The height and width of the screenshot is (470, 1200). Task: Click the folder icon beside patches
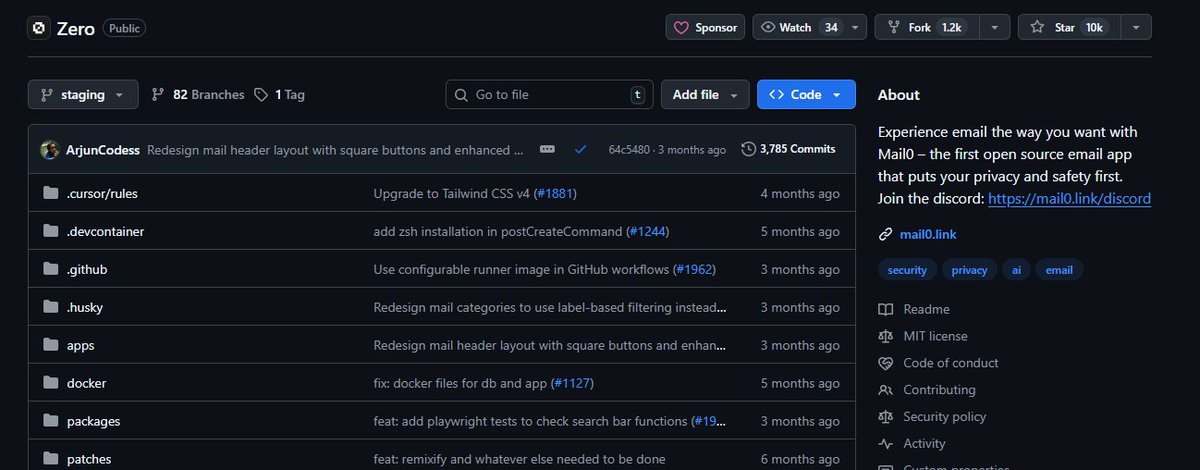point(50,459)
